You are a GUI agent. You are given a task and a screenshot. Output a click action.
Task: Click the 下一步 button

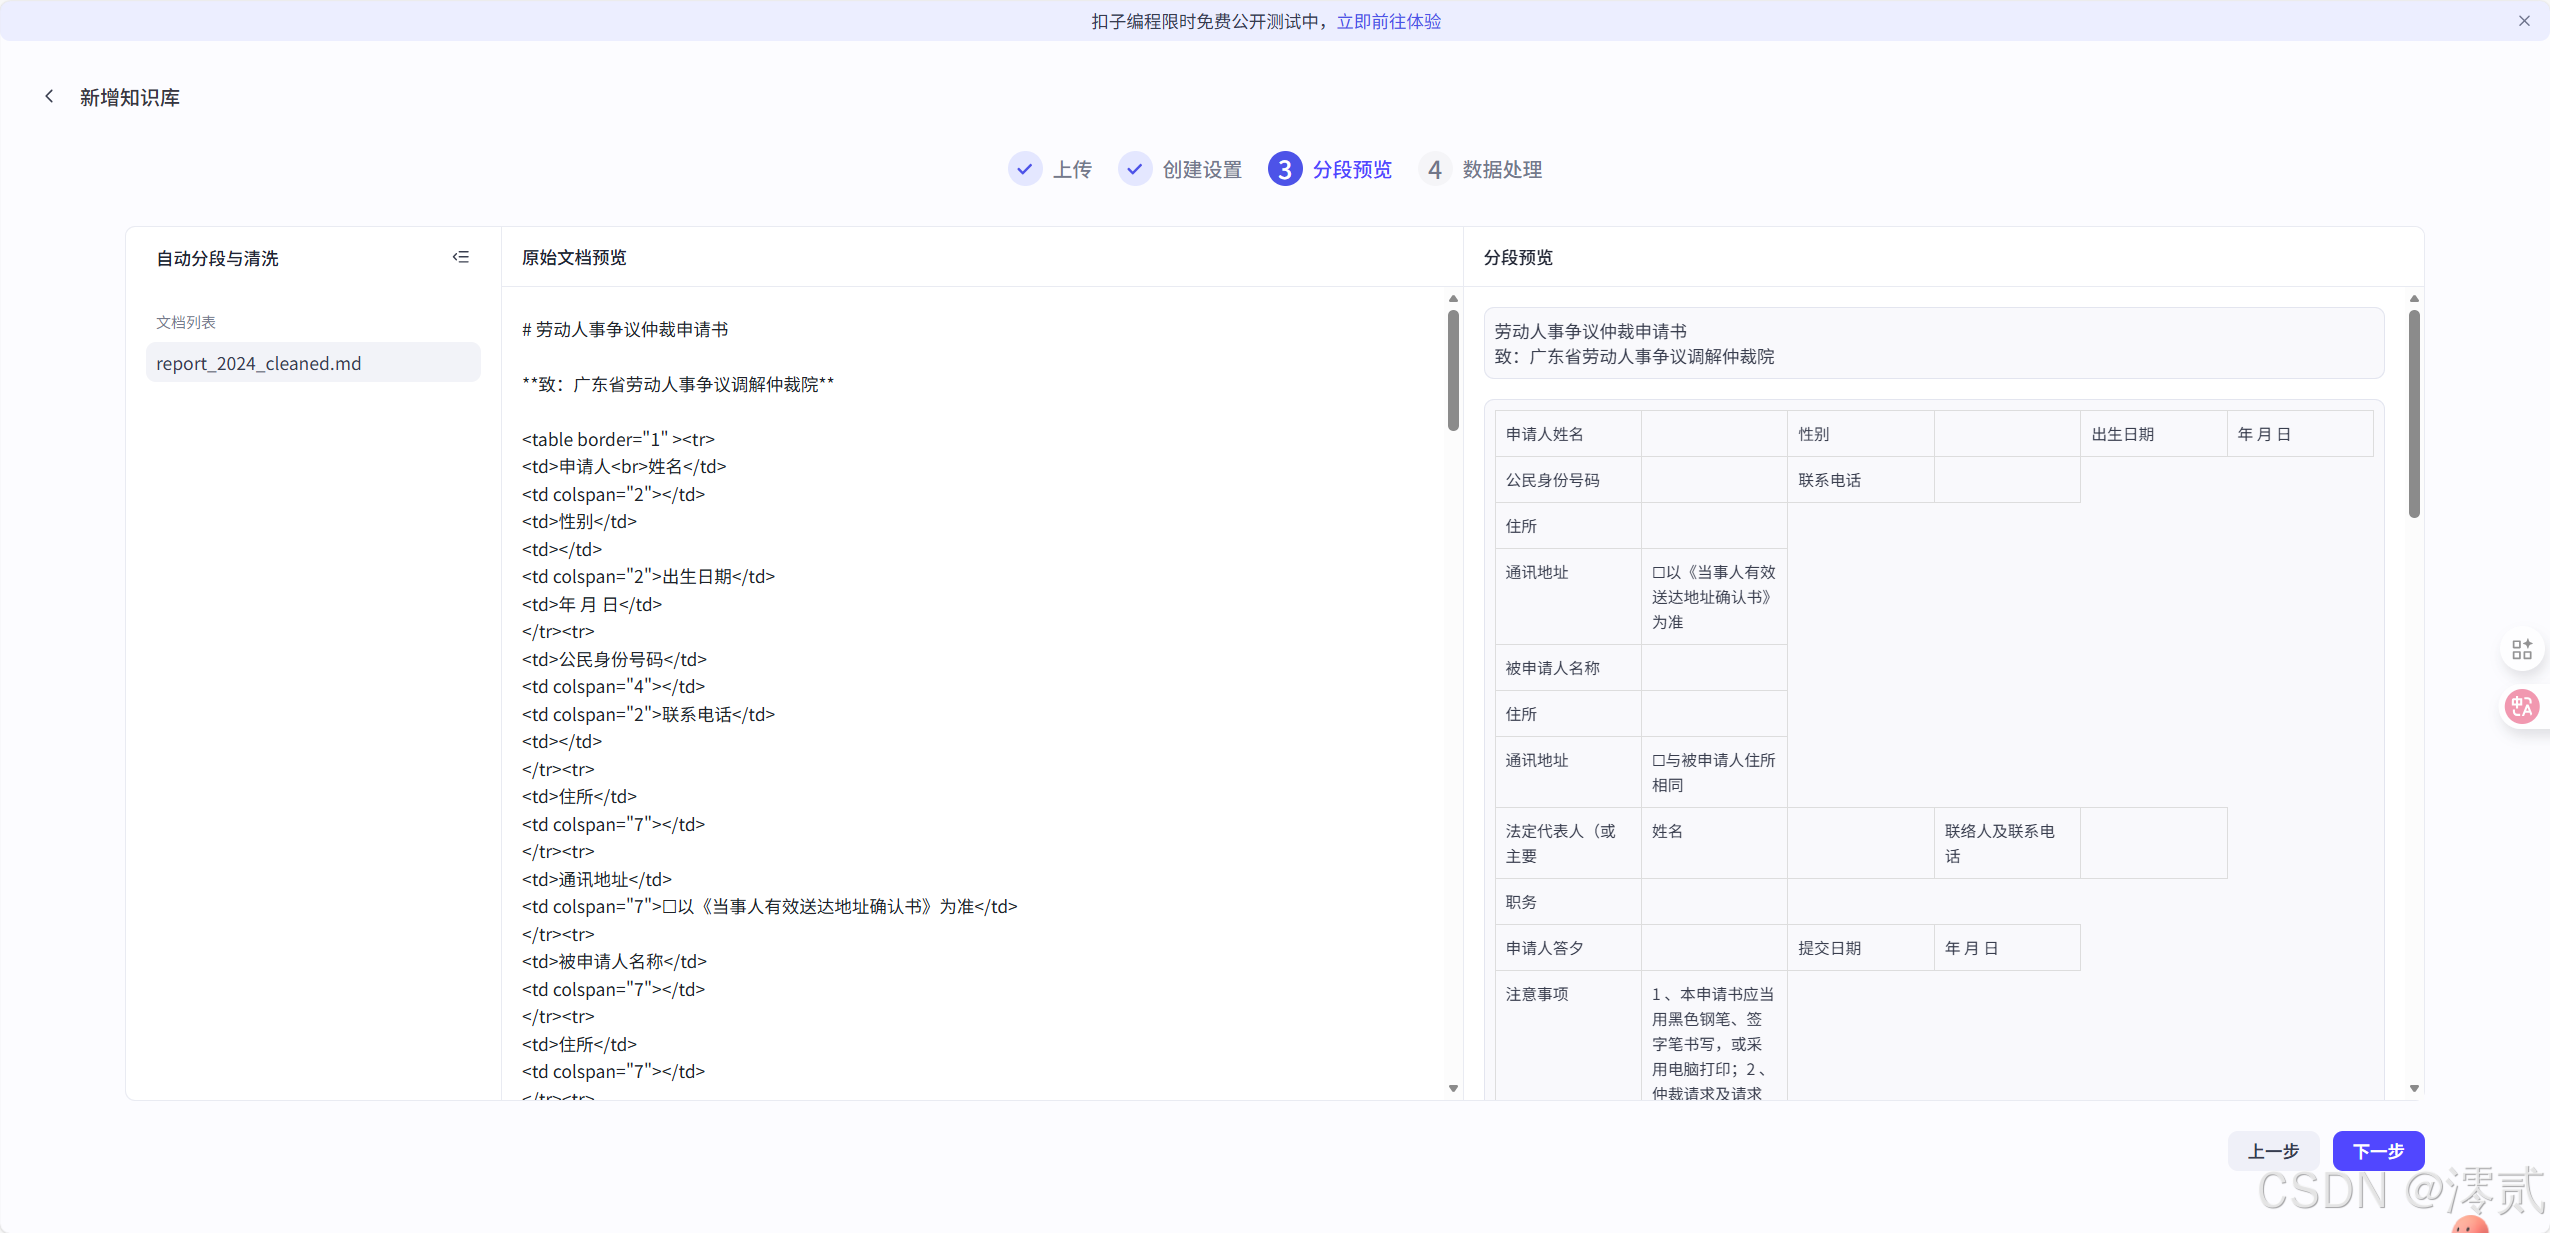point(2378,1150)
